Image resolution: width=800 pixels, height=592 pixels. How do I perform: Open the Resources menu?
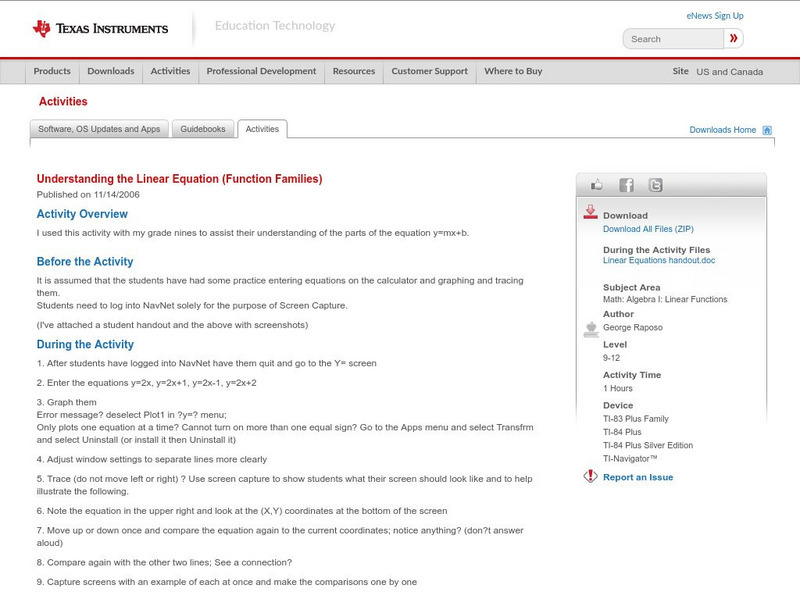(354, 71)
